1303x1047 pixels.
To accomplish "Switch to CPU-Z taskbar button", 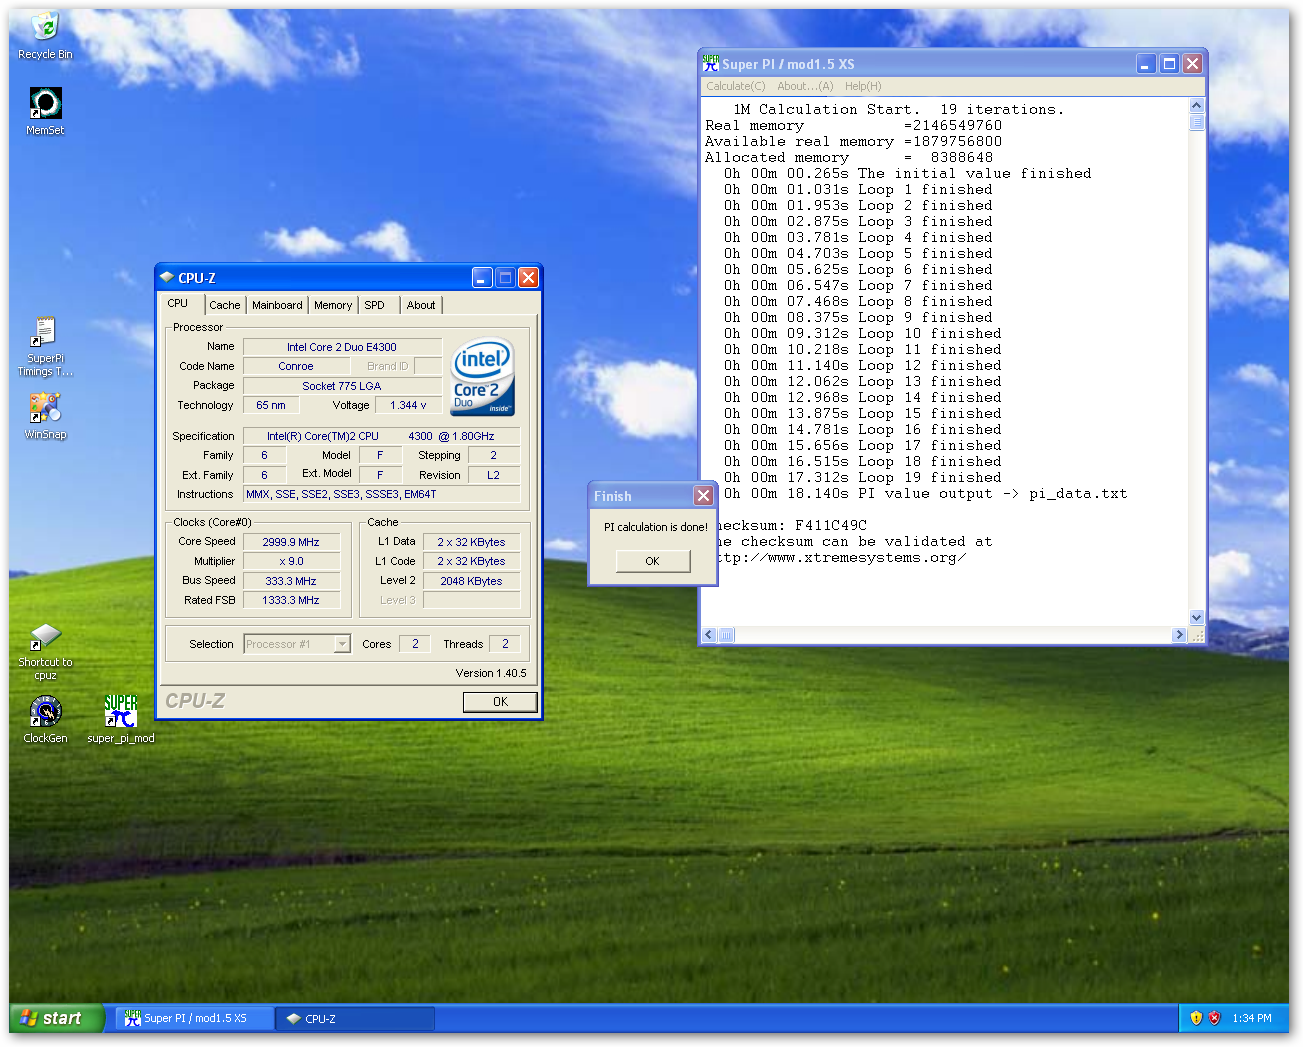I will coord(355,1018).
